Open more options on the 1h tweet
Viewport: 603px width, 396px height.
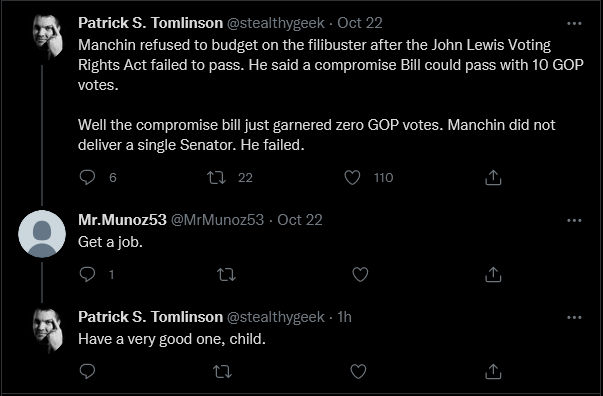[x=574, y=317]
